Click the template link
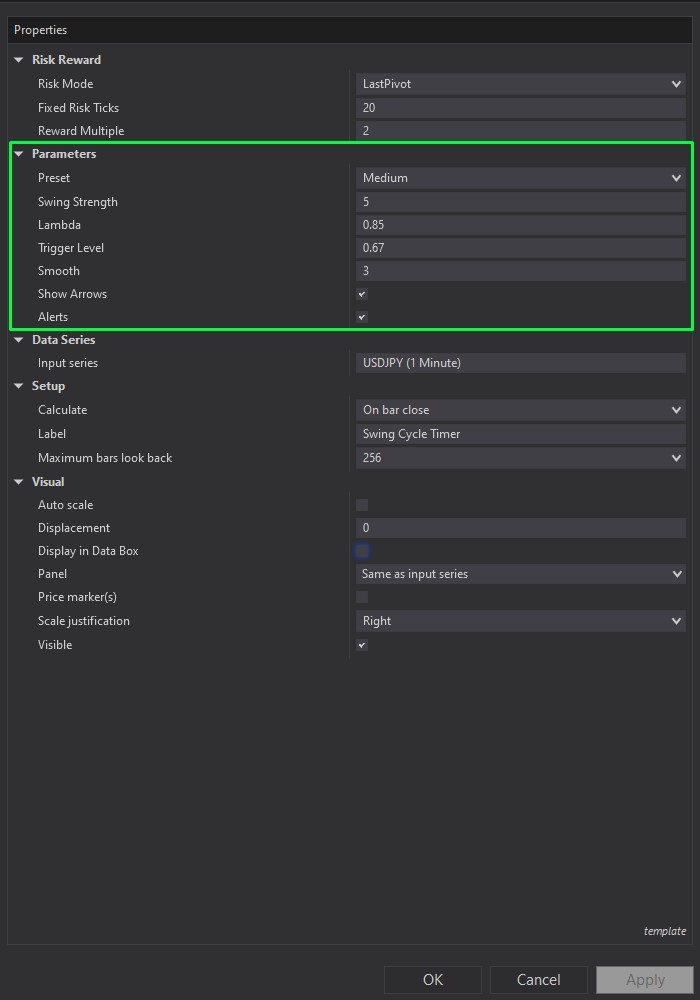Viewport: 700px width, 1000px height. click(x=664, y=931)
